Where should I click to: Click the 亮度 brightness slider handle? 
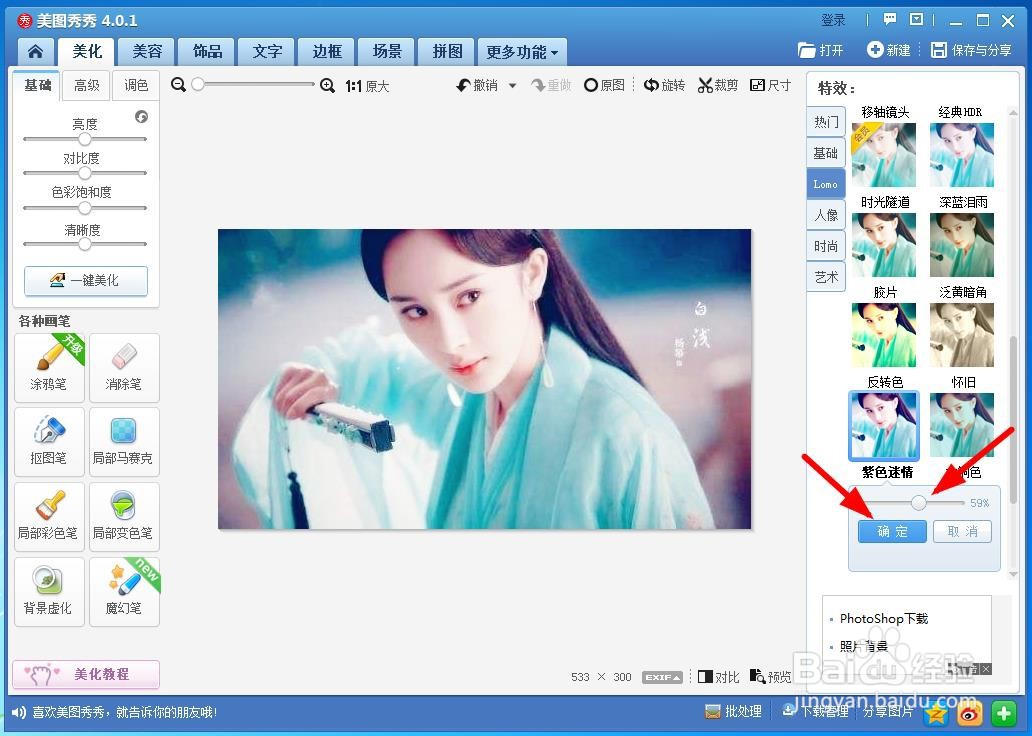[84, 140]
